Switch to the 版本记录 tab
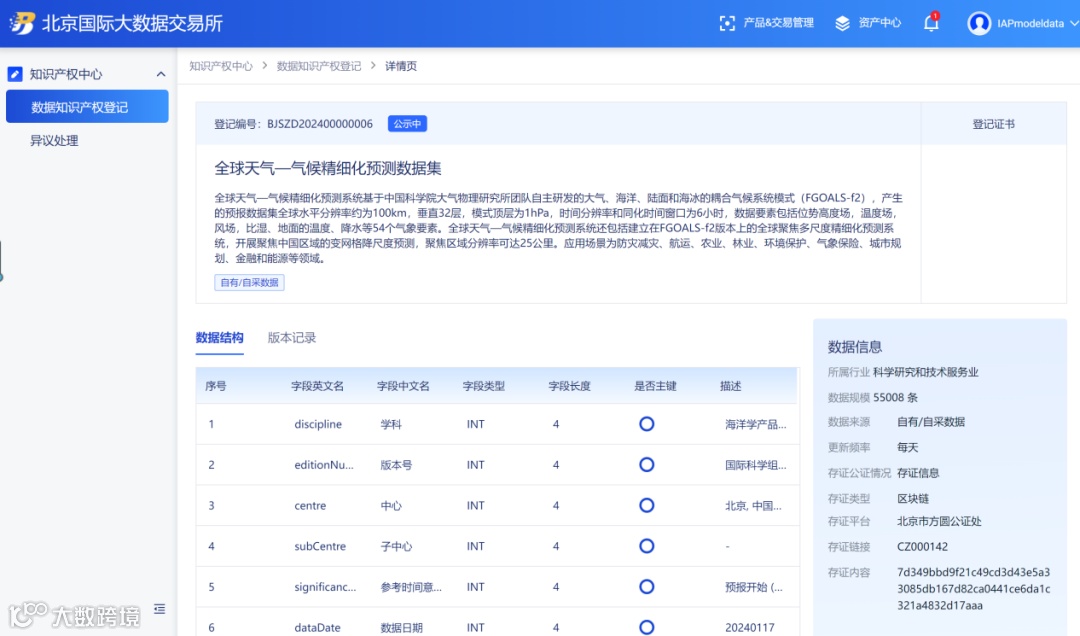Viewport: 1080px width, 636px height. coord(292,338)
